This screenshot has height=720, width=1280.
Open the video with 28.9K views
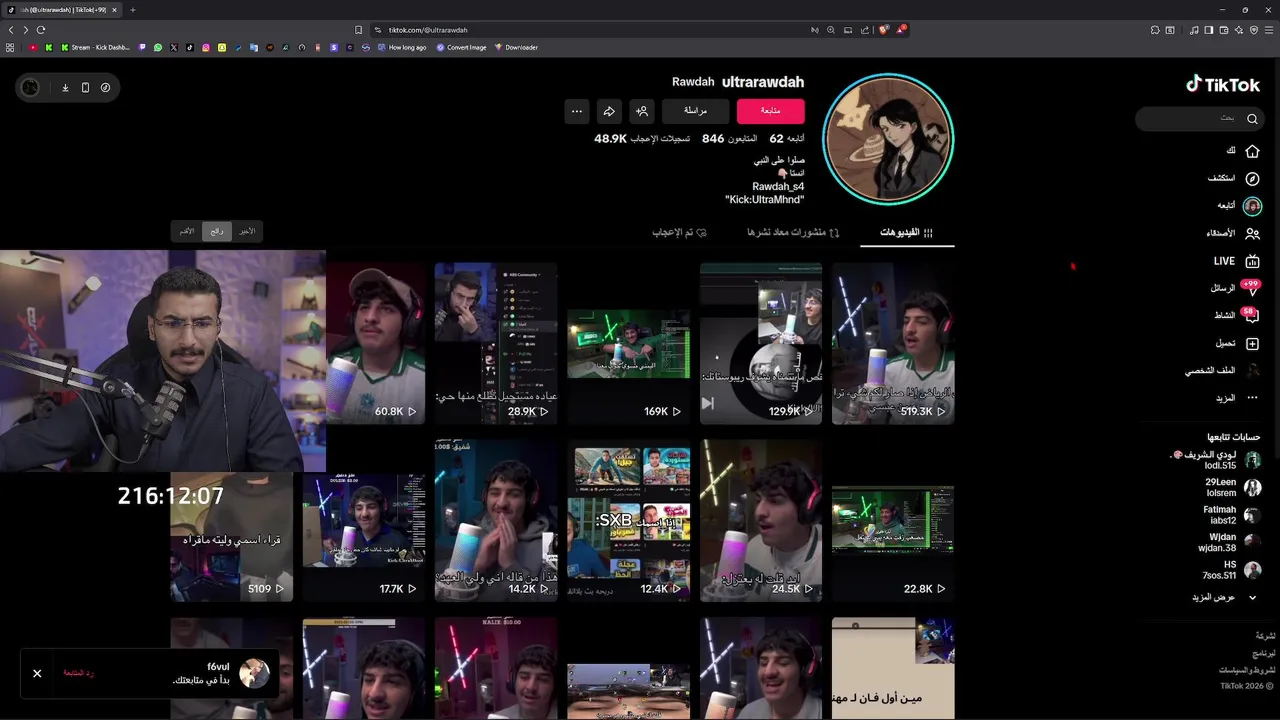tap(496, 343)
